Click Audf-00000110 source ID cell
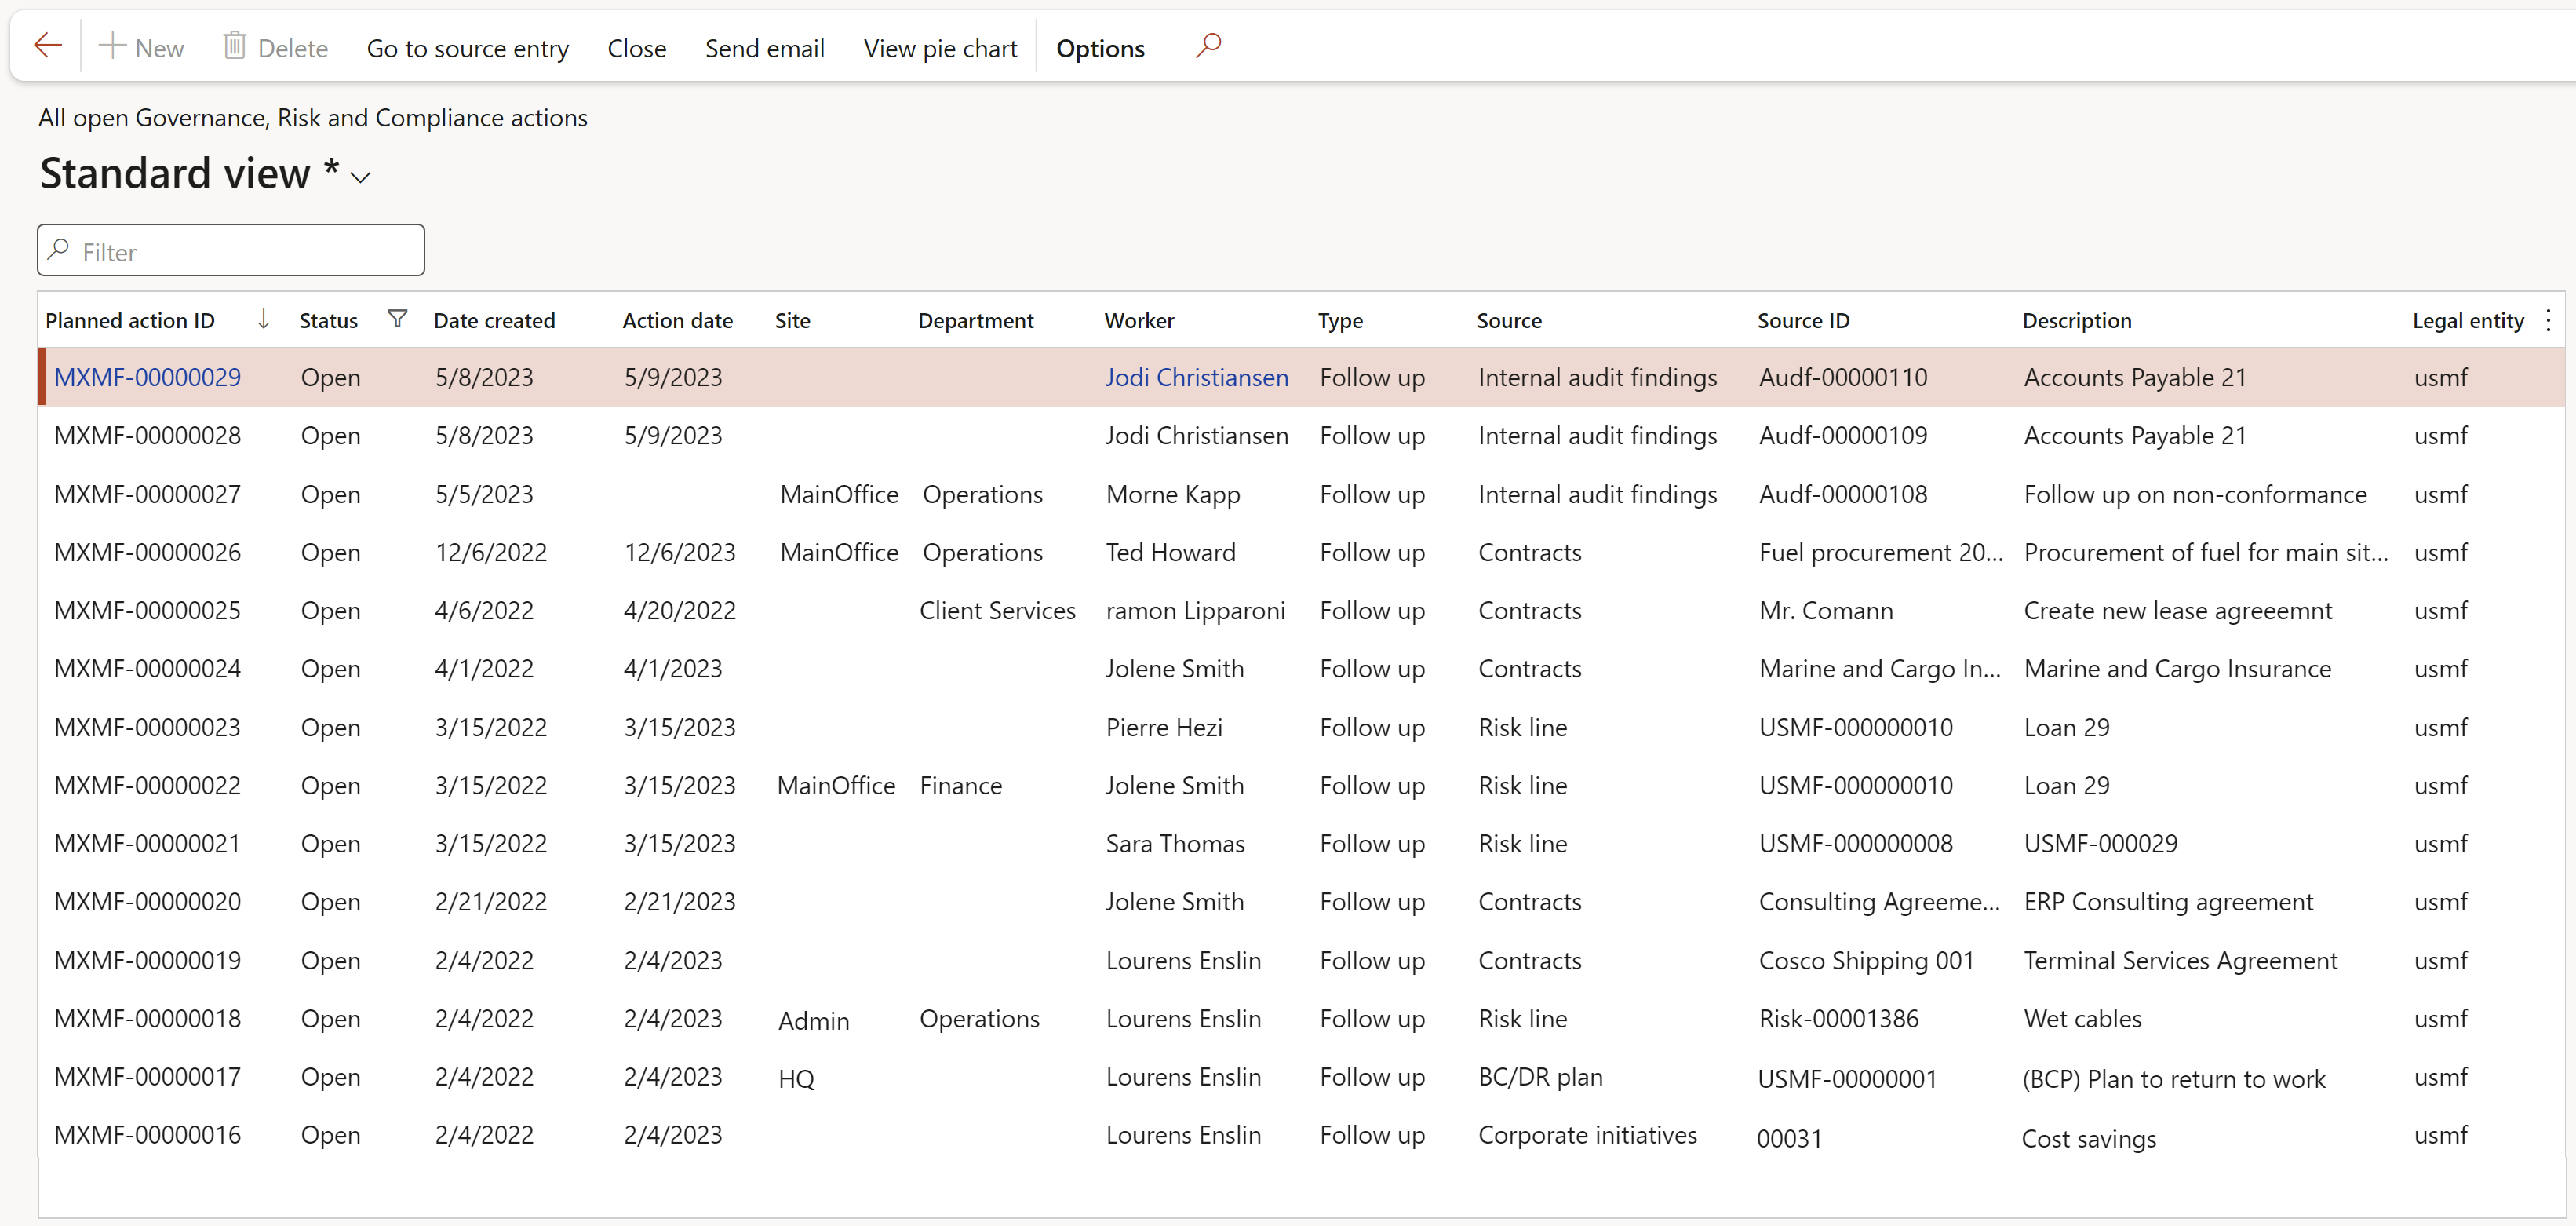 (x=1843, y=377)
